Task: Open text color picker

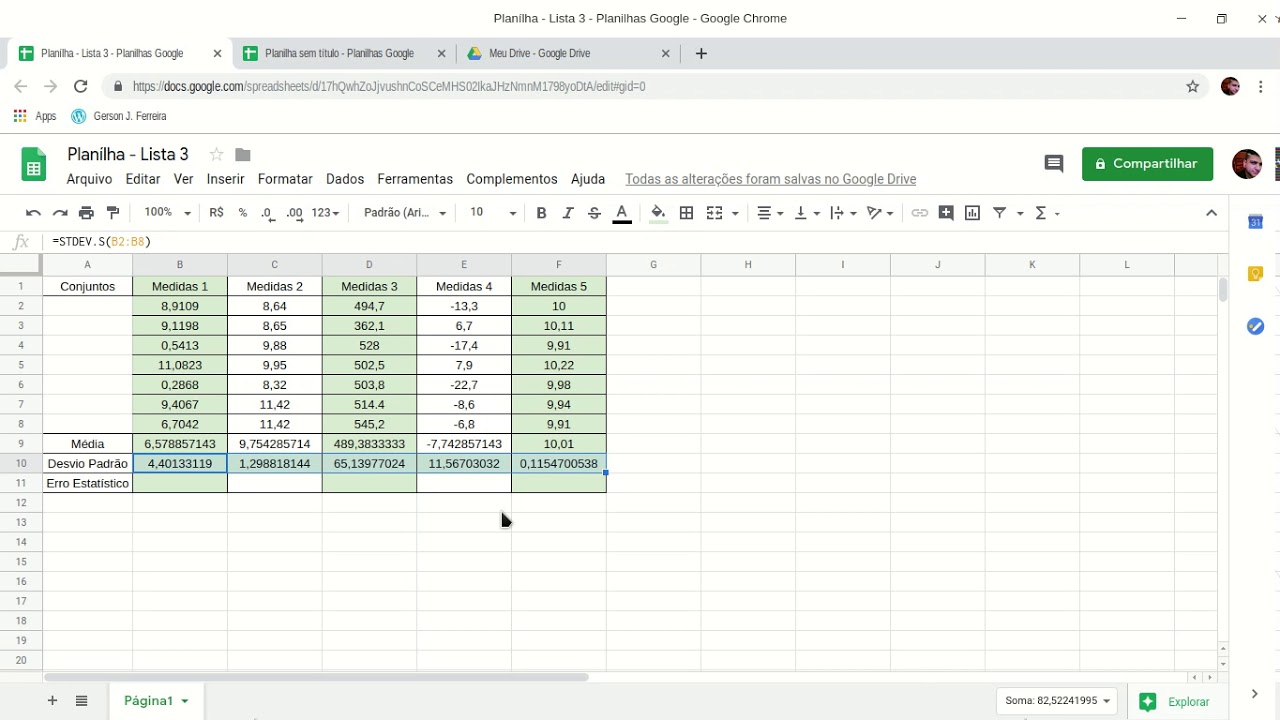Action: tap(621, 213)
